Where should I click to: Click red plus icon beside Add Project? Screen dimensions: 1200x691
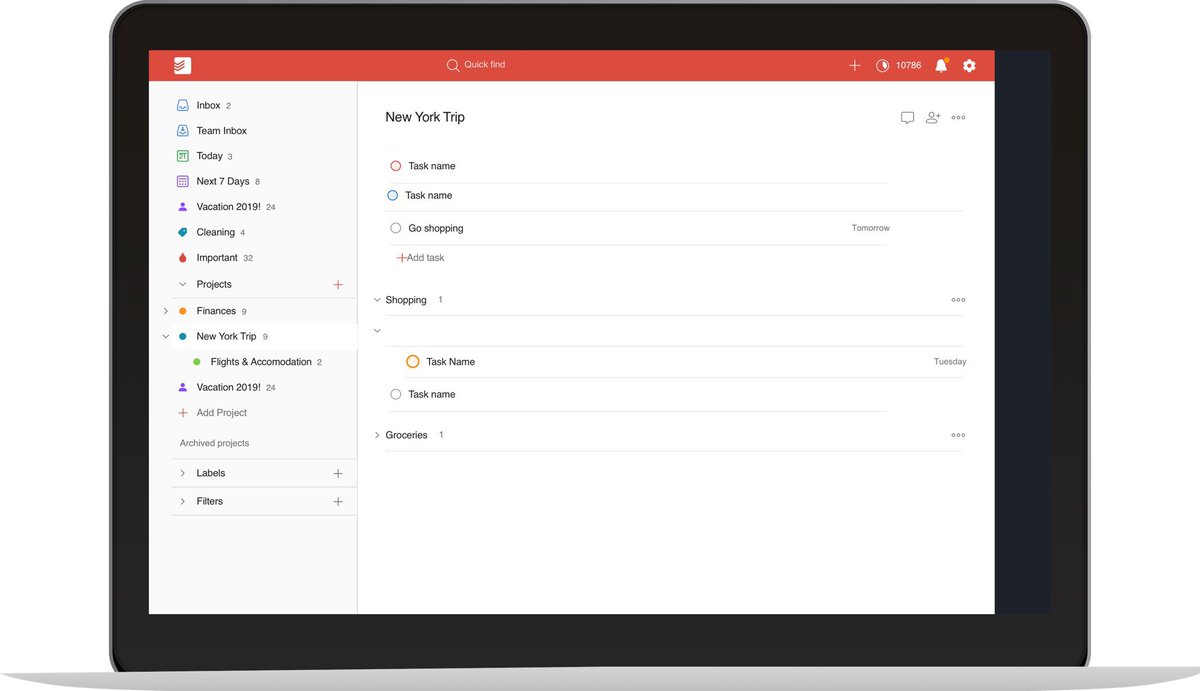[182, 412]
